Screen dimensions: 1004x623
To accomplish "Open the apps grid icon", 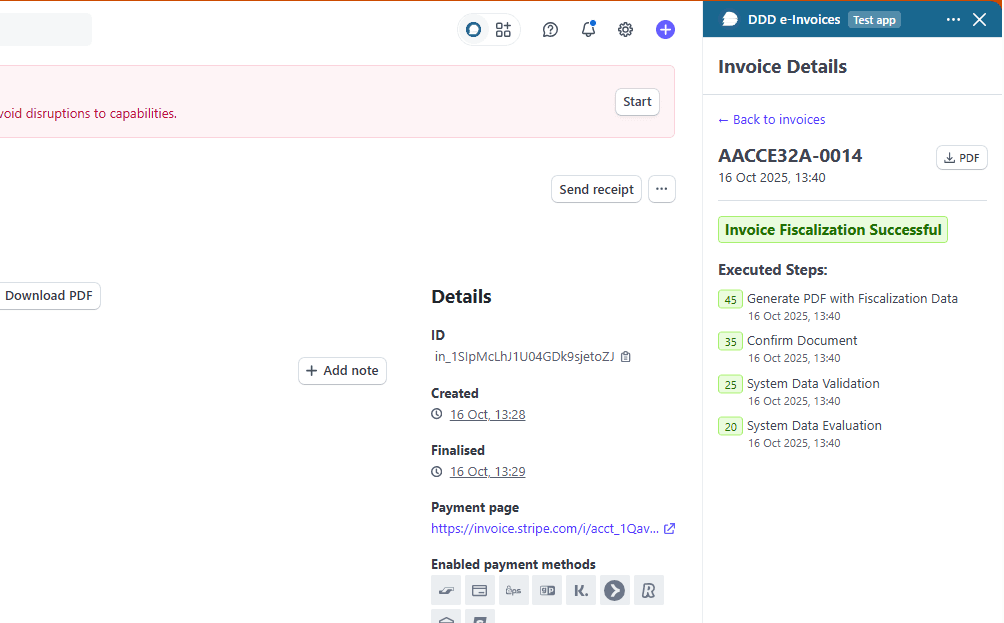I will (x=503, y=29).
